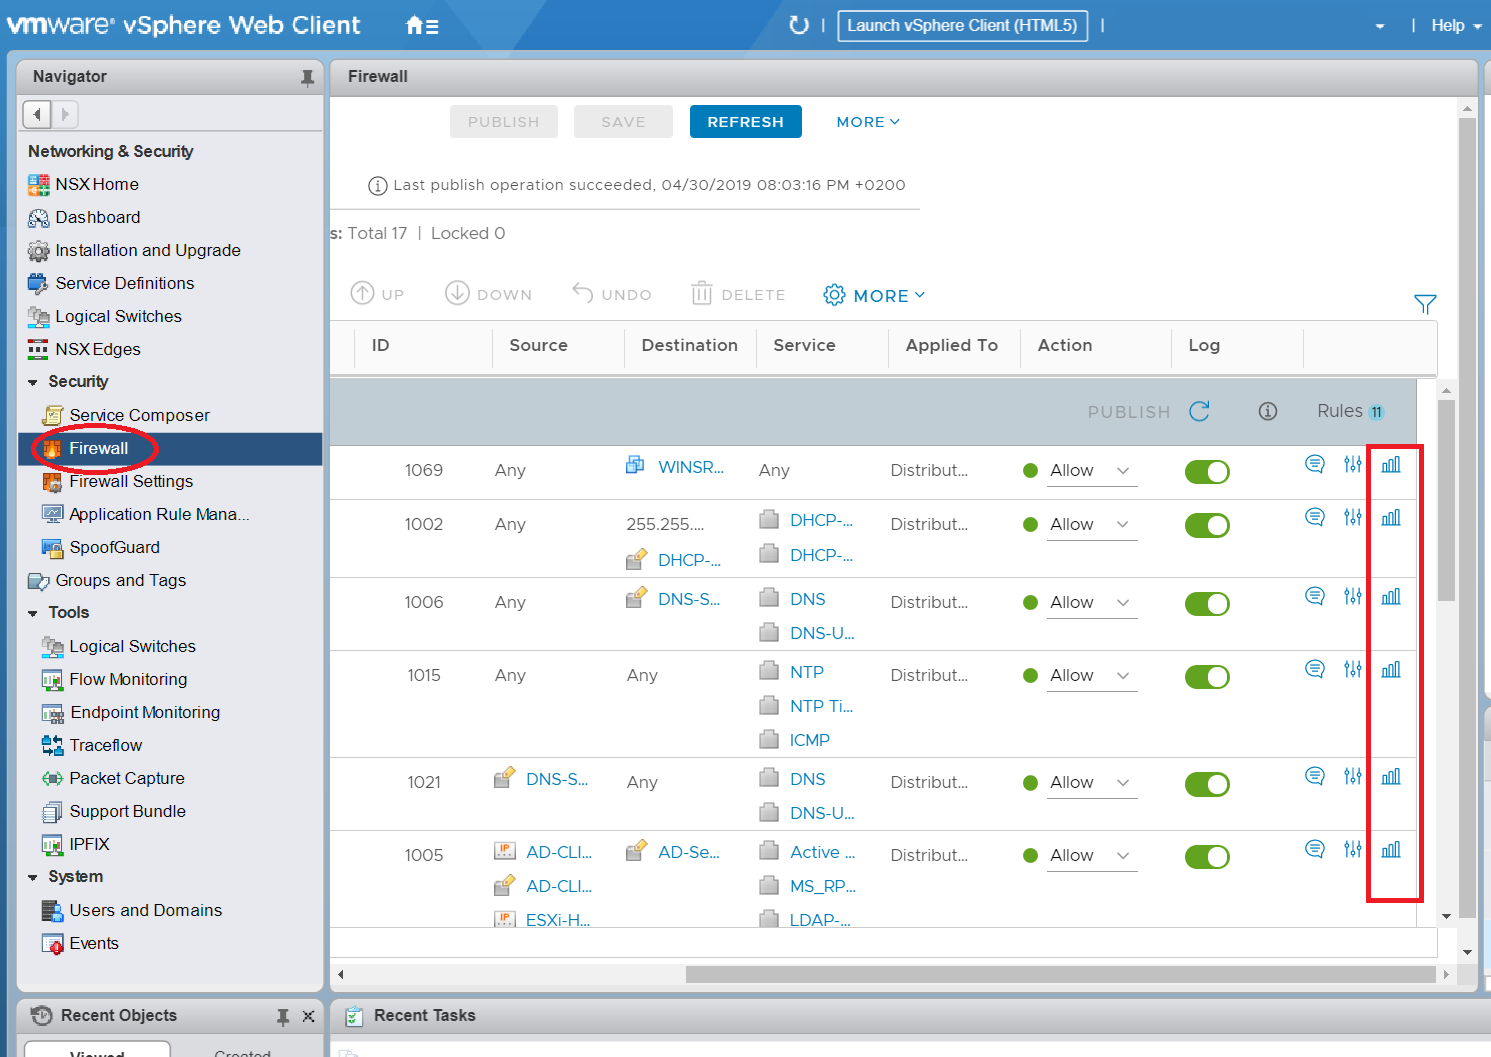Switch off the log toggle for rule 1005

(x=1207, y=857)
